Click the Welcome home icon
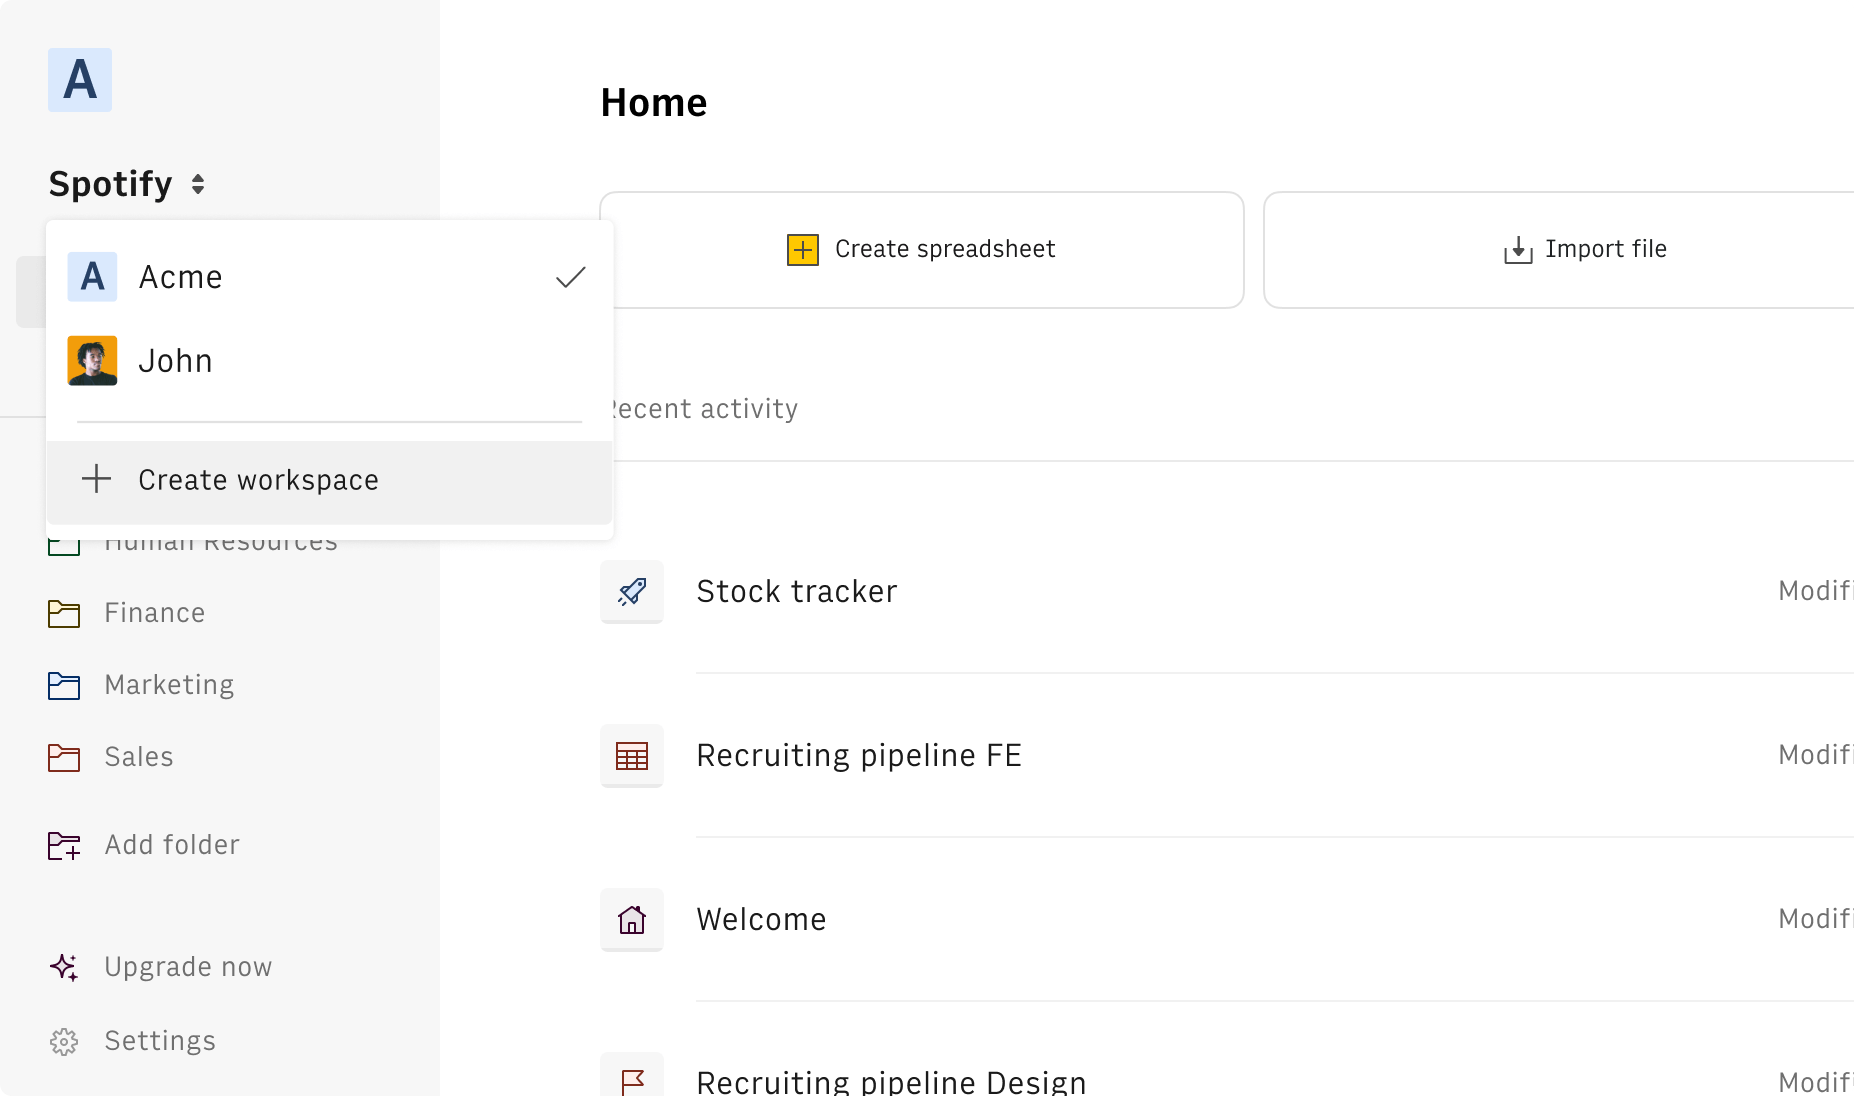Screen dimensions: 1854x1096 631,920
